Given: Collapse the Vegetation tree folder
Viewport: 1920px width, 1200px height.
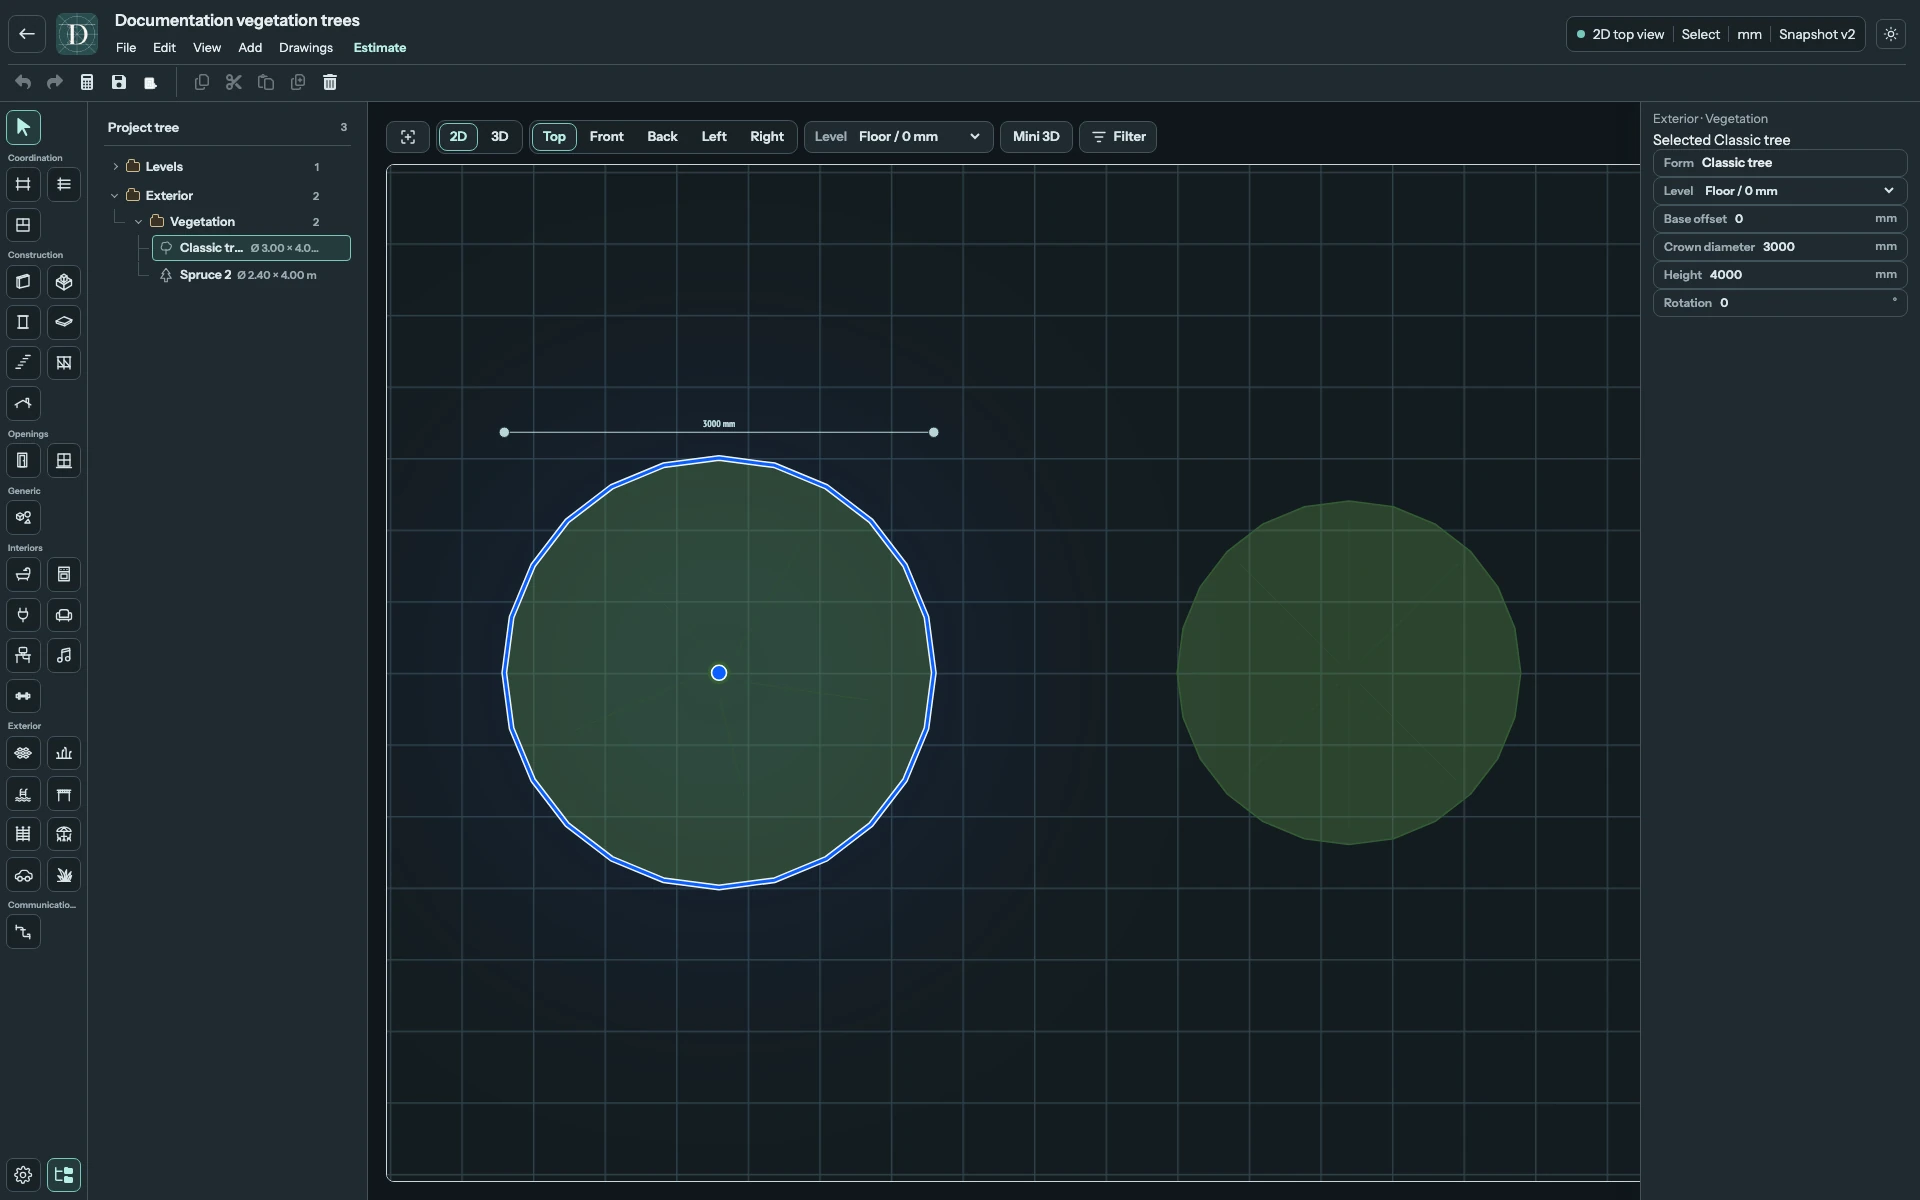Looking at the screenshot, I should click(x=139, y=222).
